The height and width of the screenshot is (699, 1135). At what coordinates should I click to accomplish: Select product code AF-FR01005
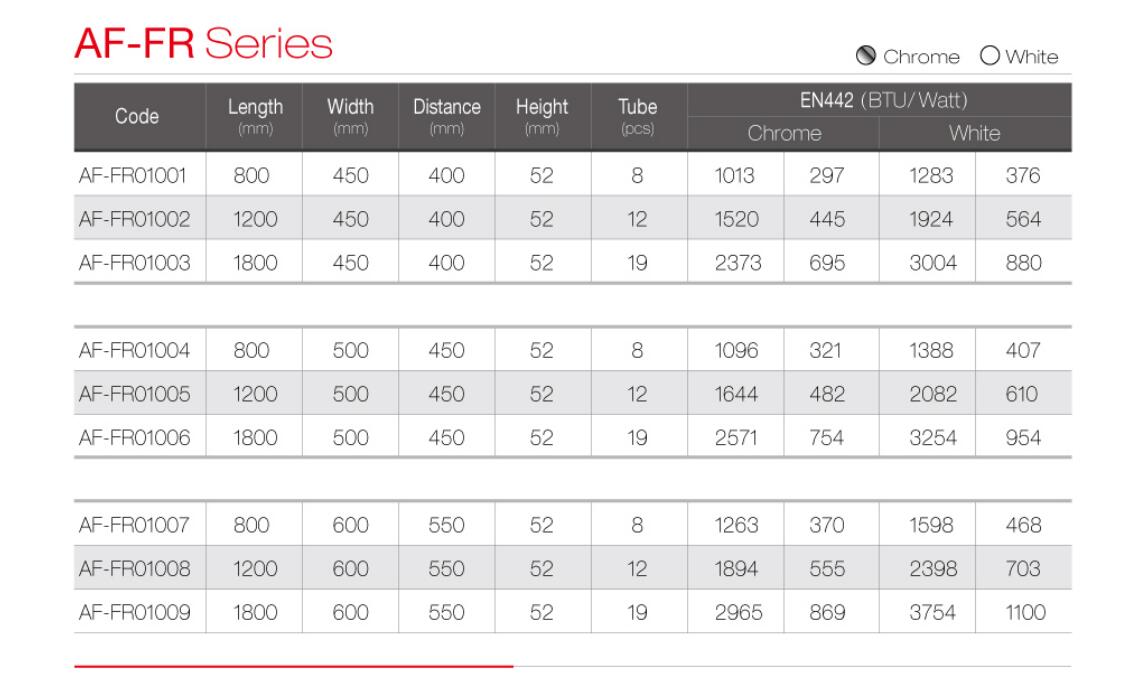click(x=134, y=394)
